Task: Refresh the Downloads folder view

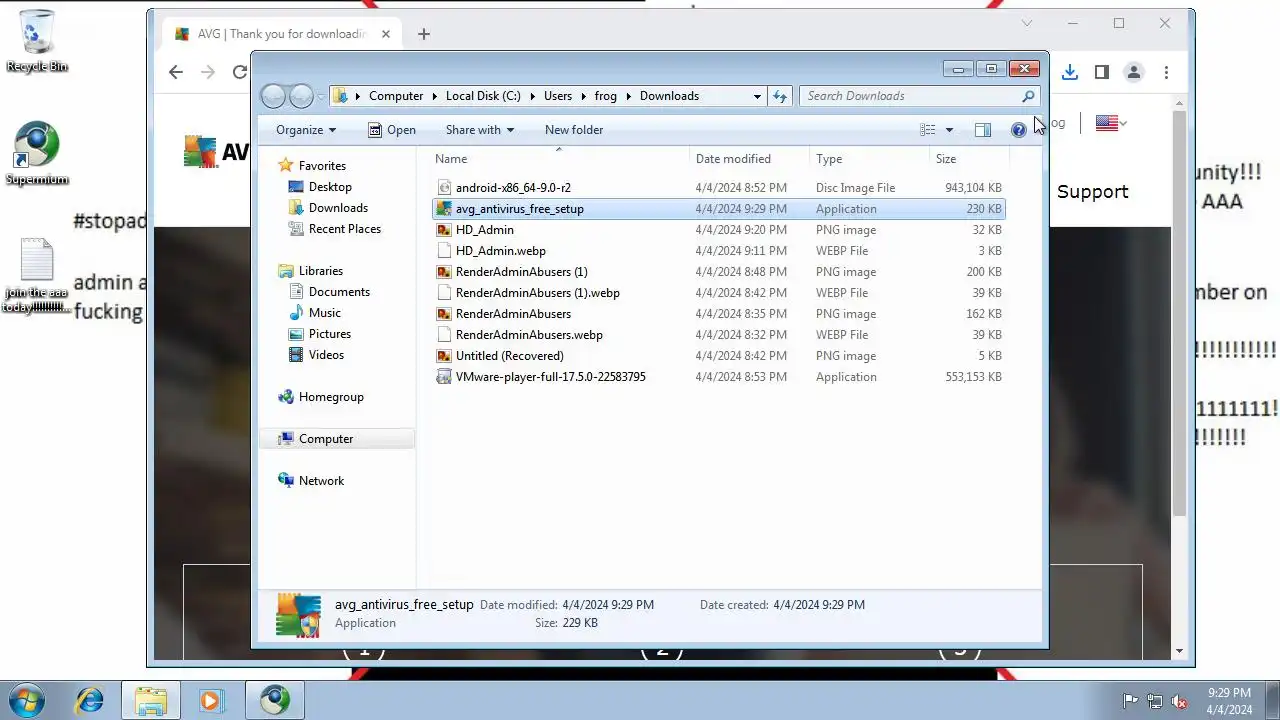Action: click(x=780, y=96)
